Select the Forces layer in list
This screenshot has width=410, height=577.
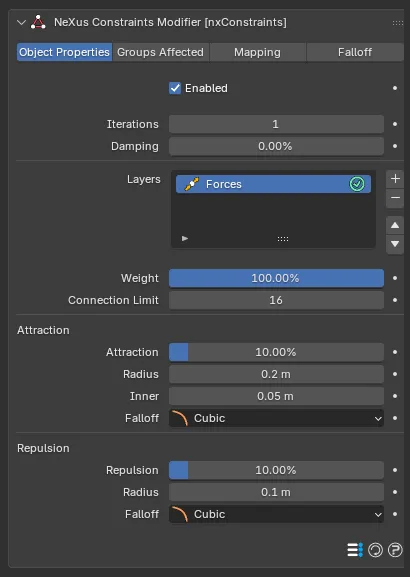click(273, 184)
